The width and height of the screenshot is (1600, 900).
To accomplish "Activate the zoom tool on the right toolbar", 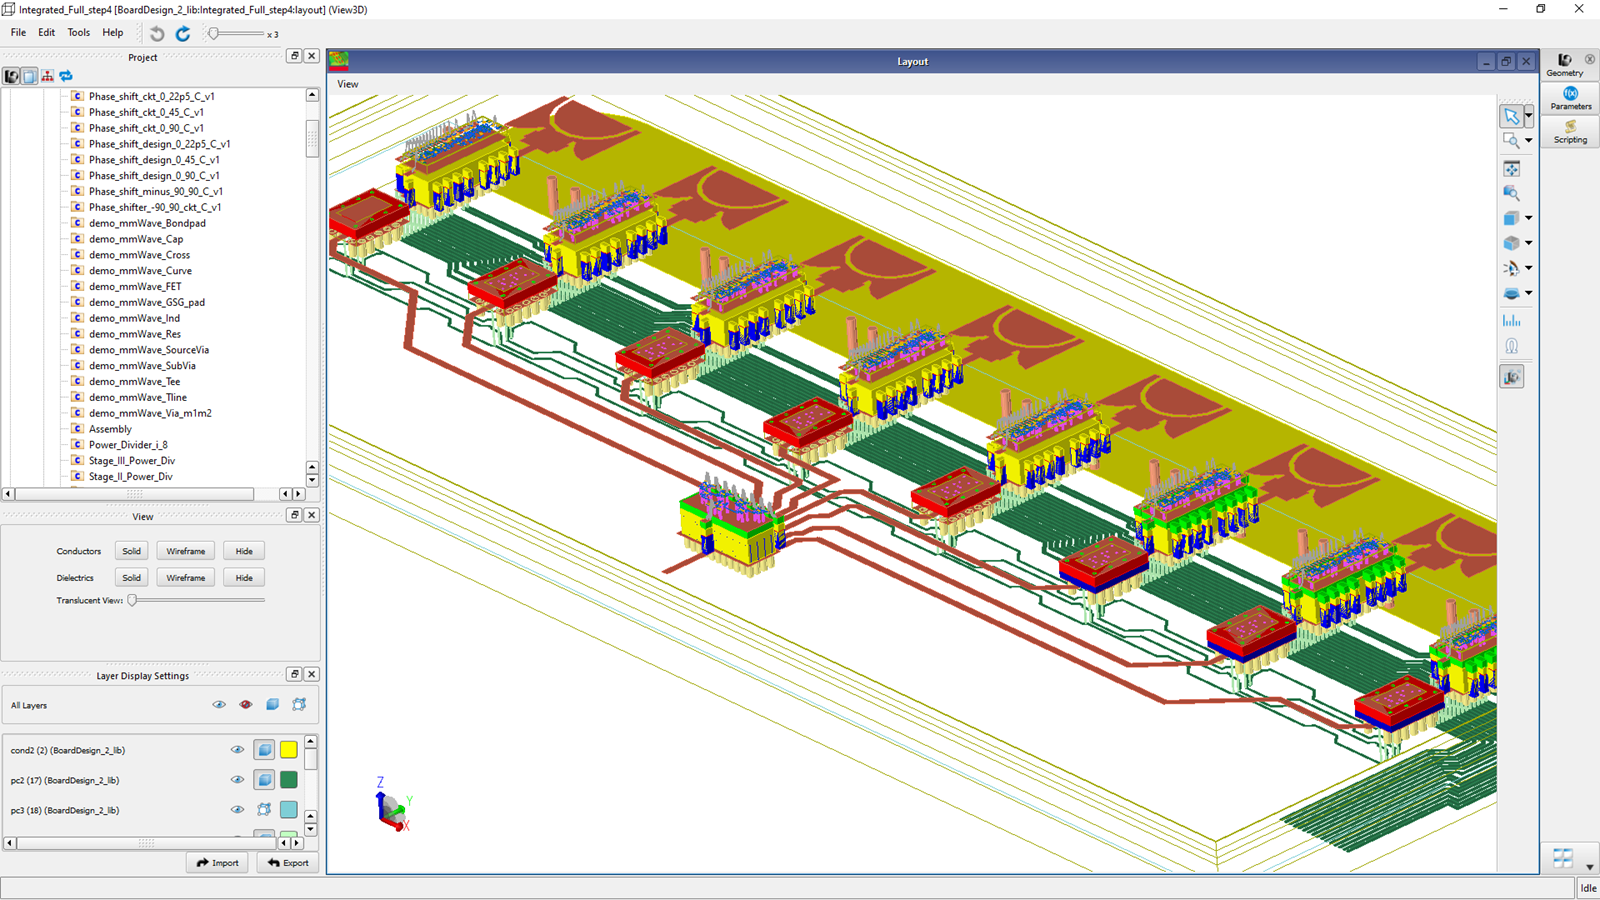I will [x=1511, y=140].
